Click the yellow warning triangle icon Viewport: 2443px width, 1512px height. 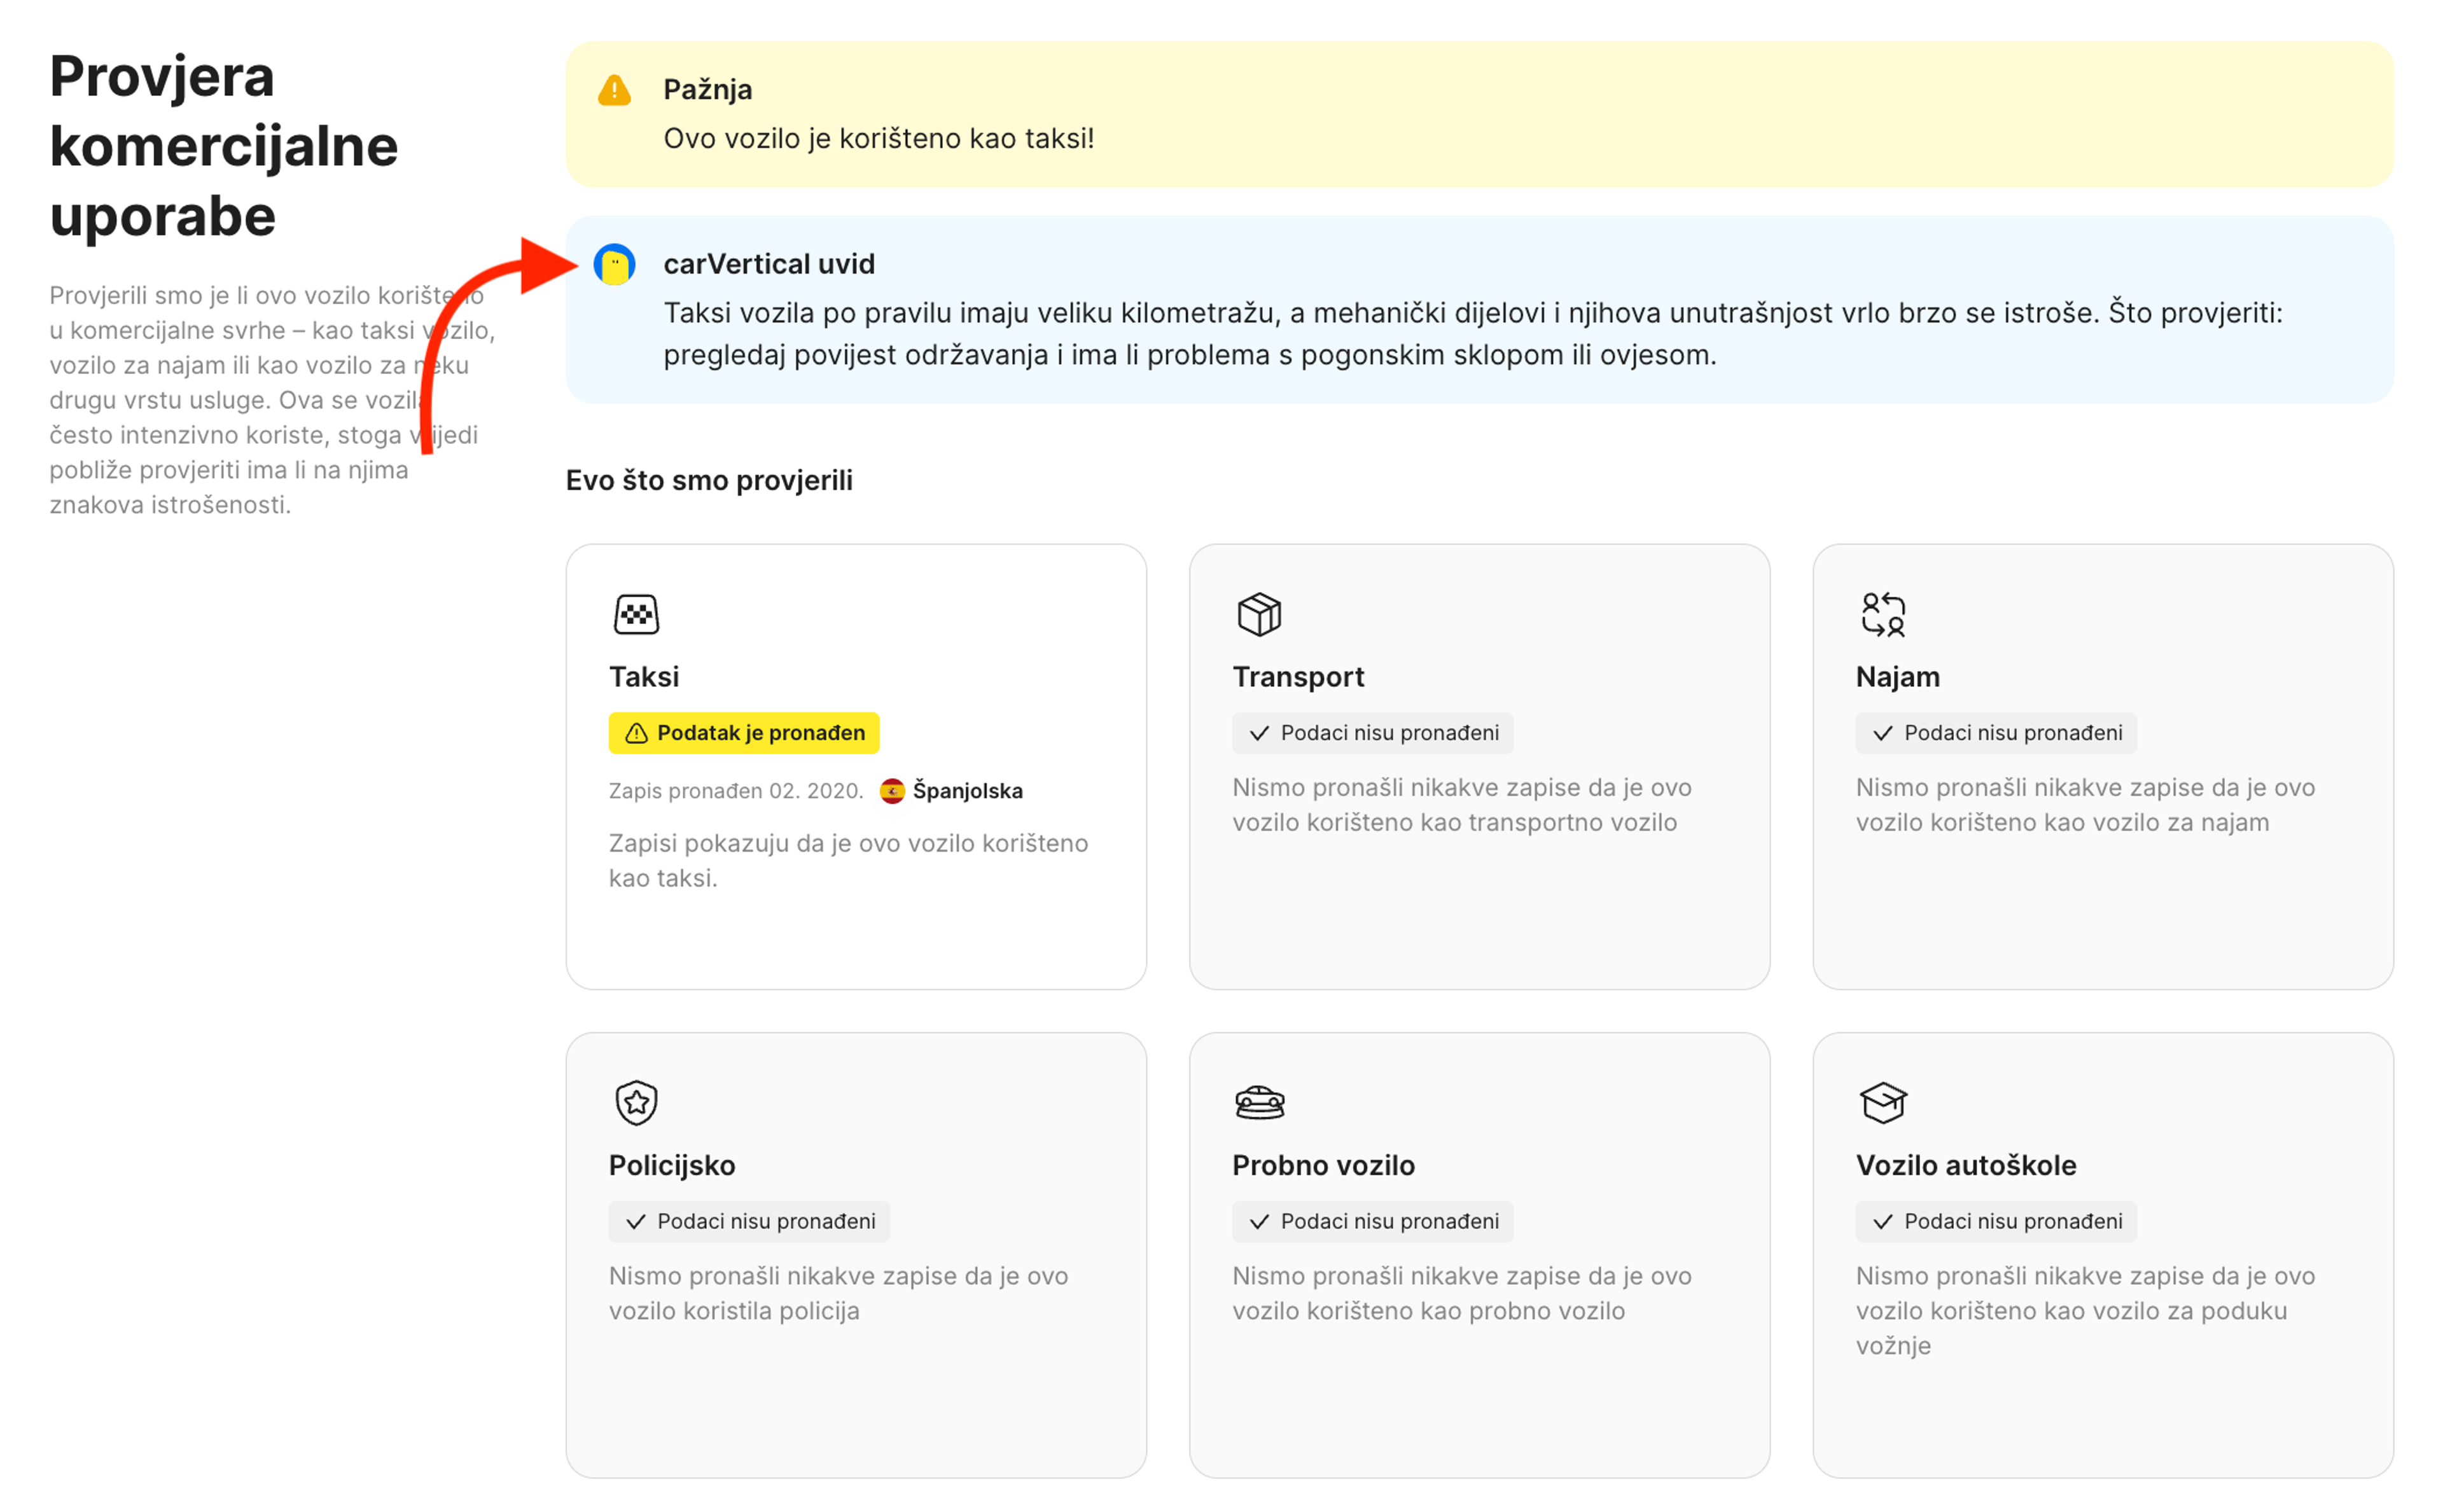point(614,91)
